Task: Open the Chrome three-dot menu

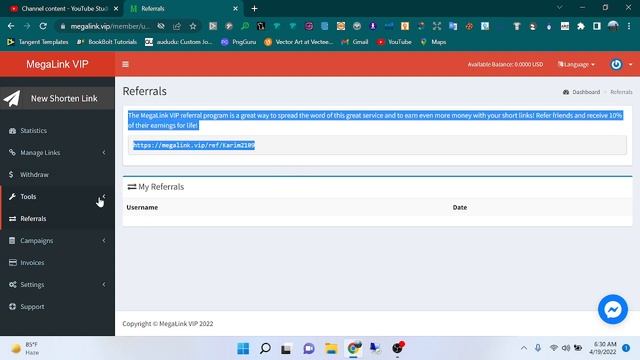Action: [x=629, y=26]
